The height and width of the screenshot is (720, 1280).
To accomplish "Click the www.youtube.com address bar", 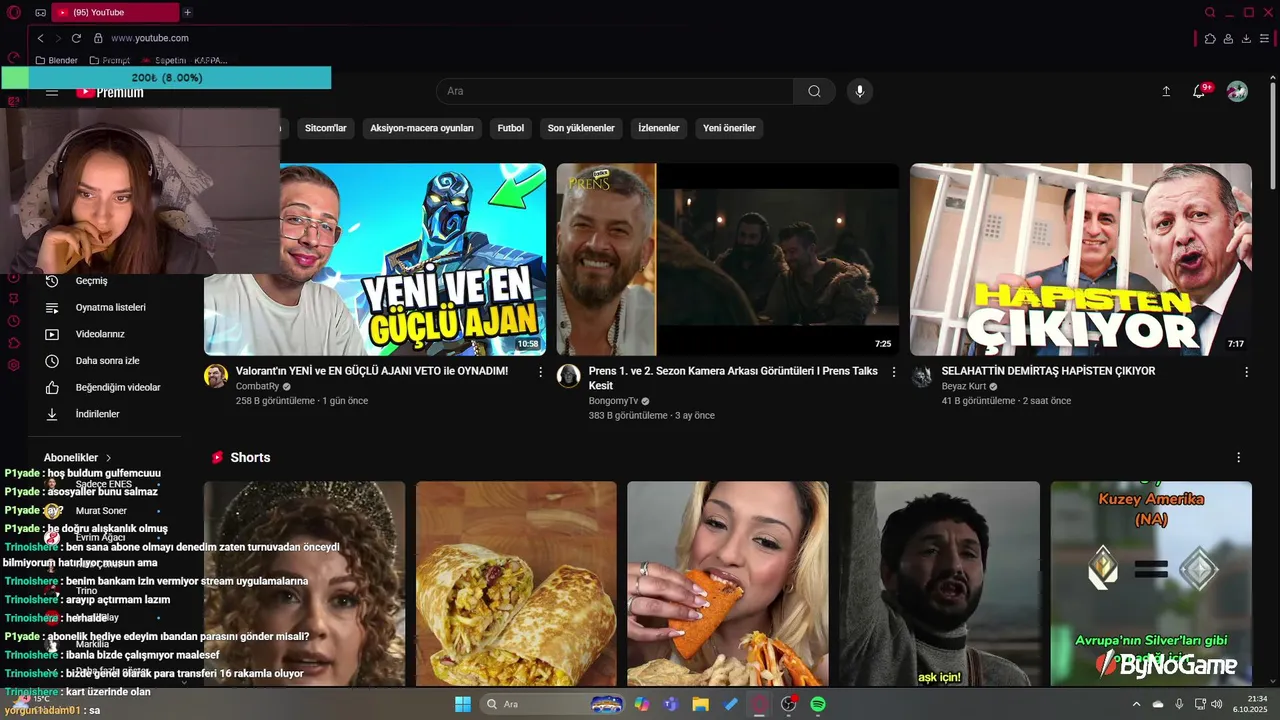I will [x=150, y=38].
